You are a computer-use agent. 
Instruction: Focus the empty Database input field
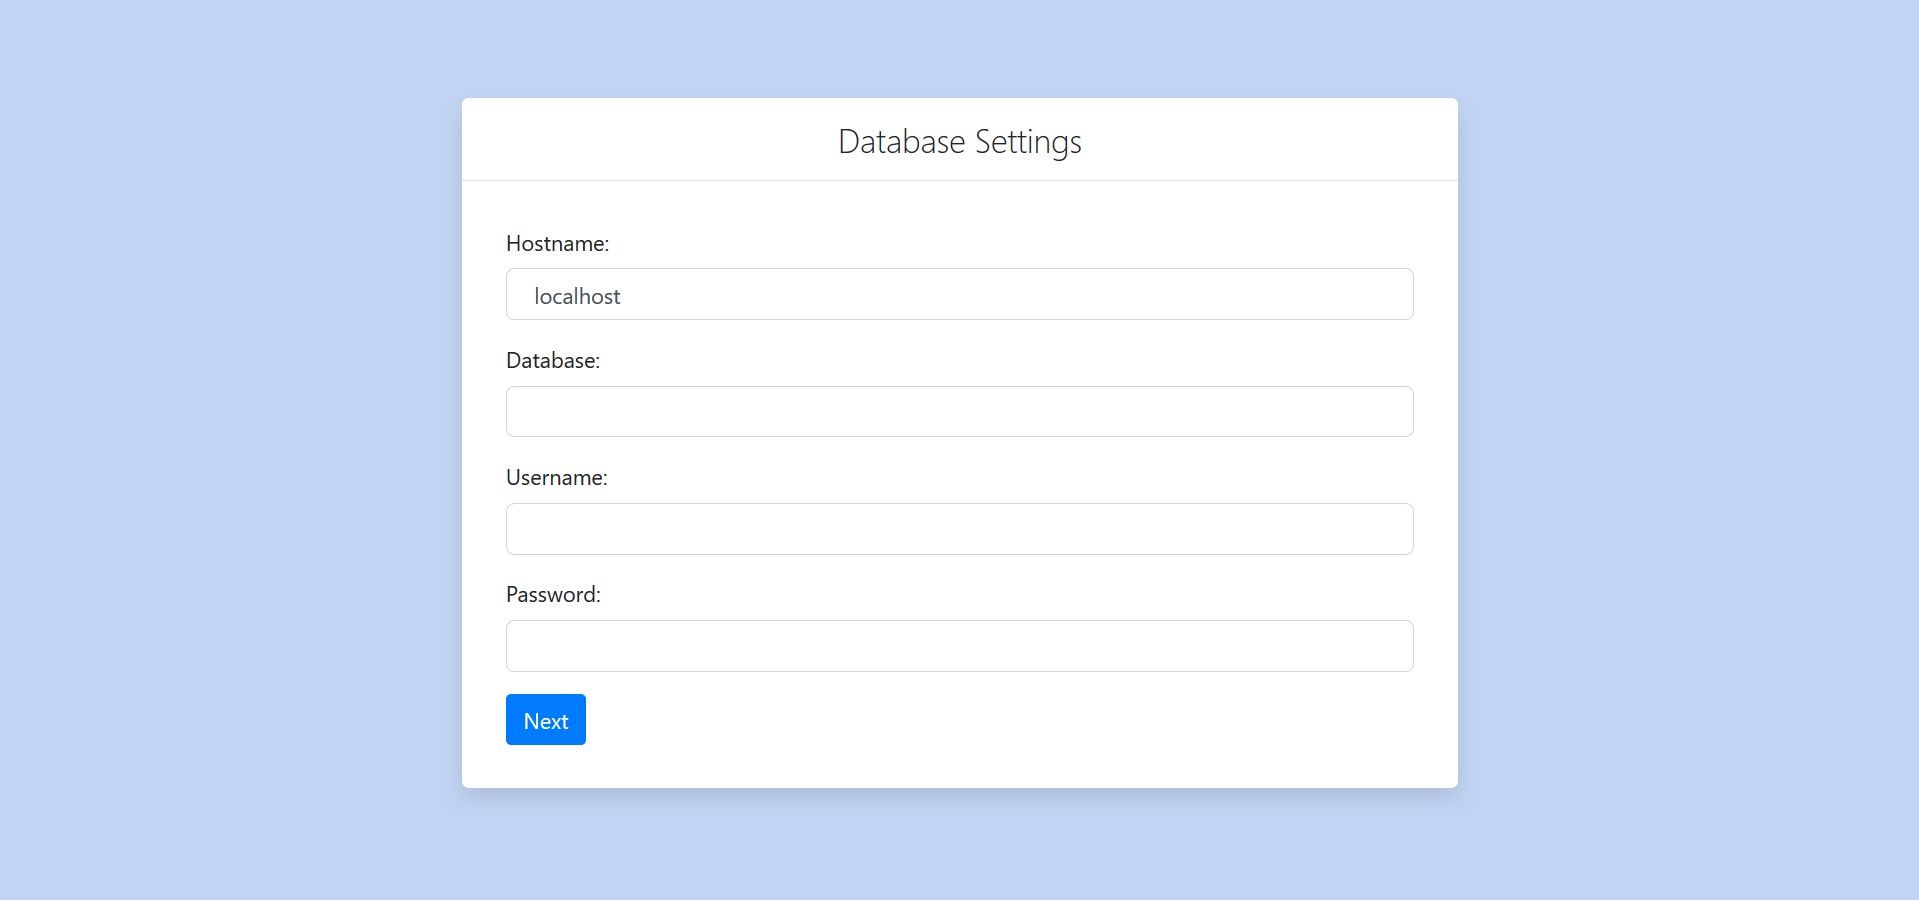tap(959, 411)
